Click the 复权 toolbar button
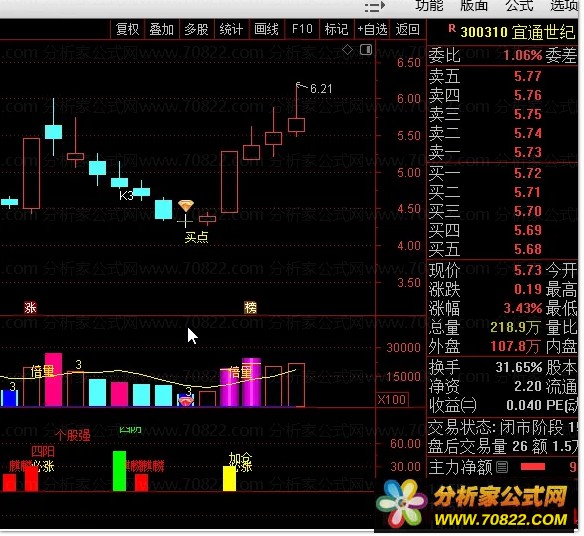Viewport: 584px width, 536px height. point(127,29)
